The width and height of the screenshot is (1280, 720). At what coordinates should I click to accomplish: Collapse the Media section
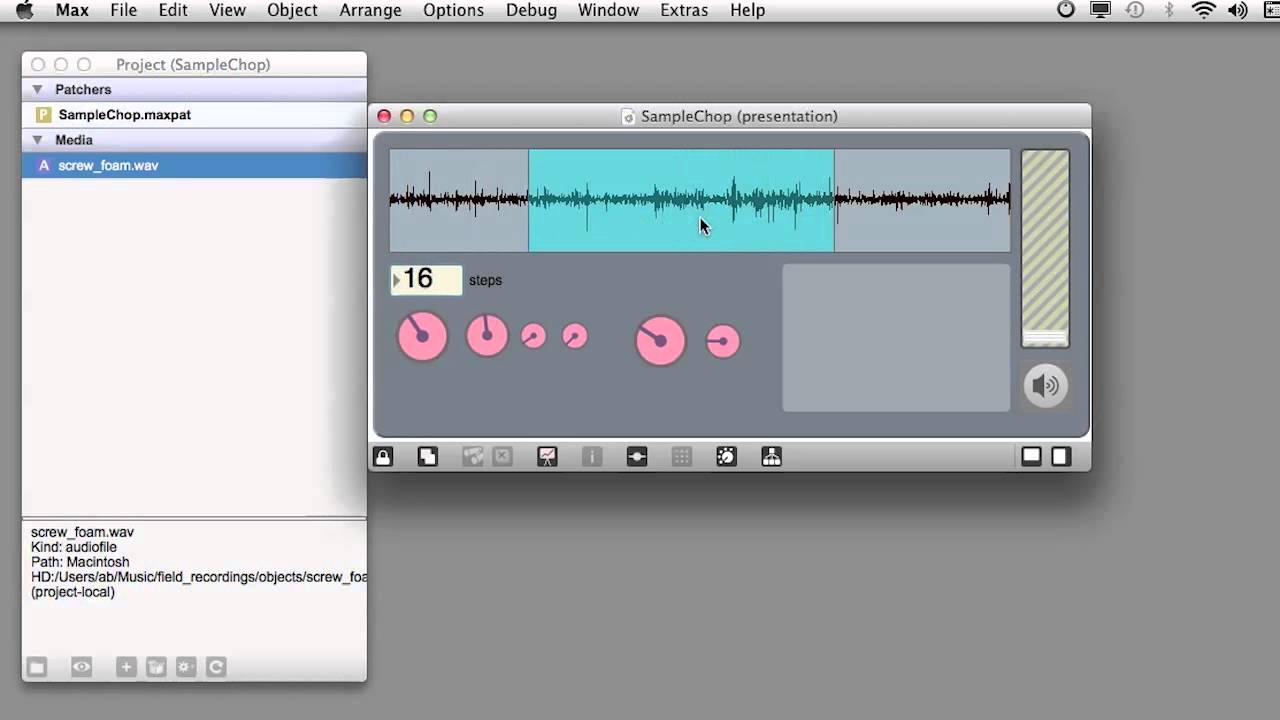point(38,140)
